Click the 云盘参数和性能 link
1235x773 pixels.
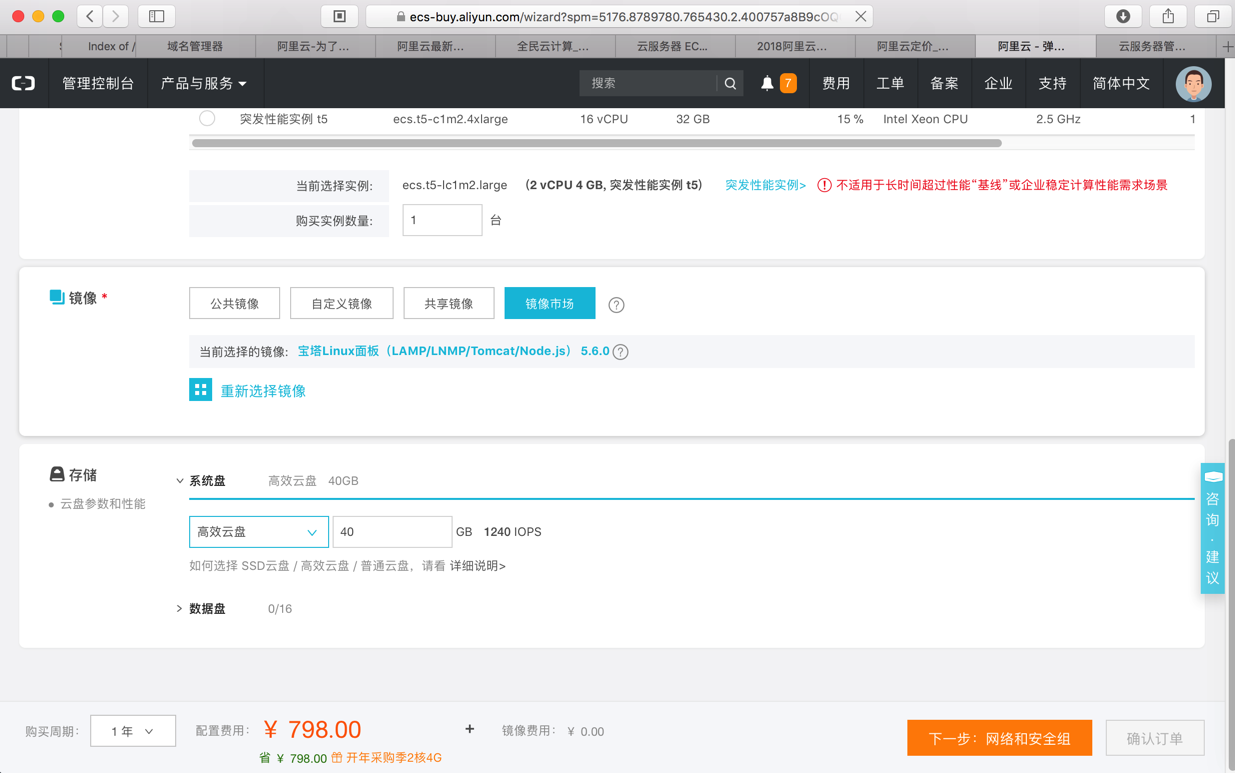tap(103, 504)
